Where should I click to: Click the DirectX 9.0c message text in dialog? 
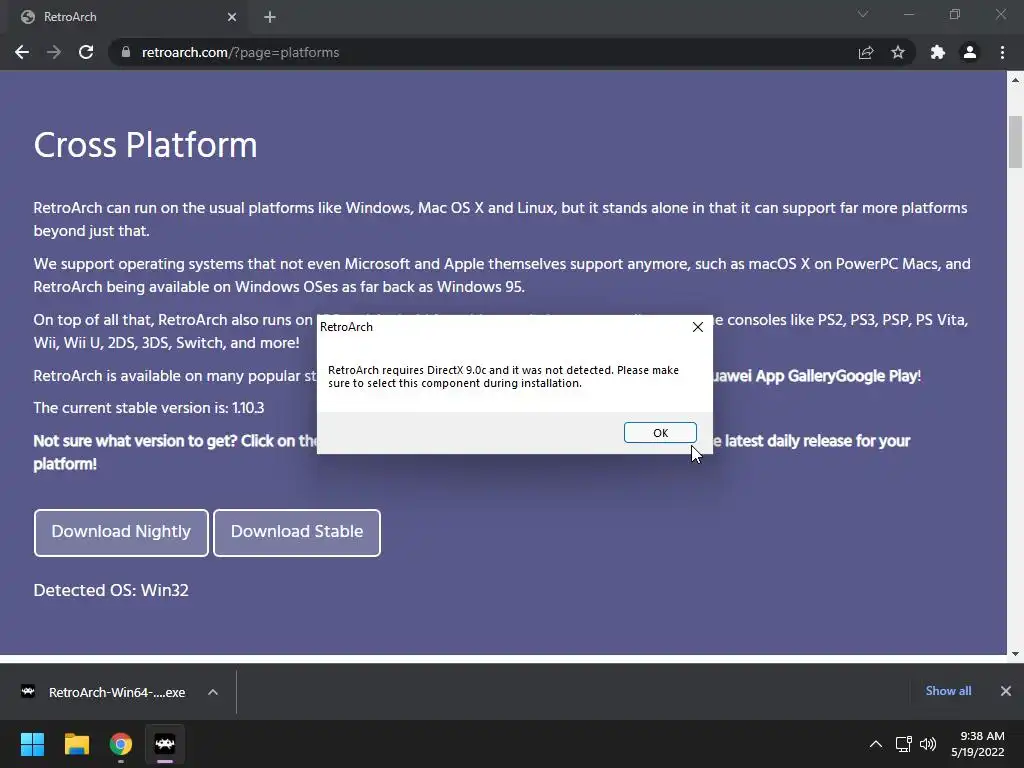503,377
